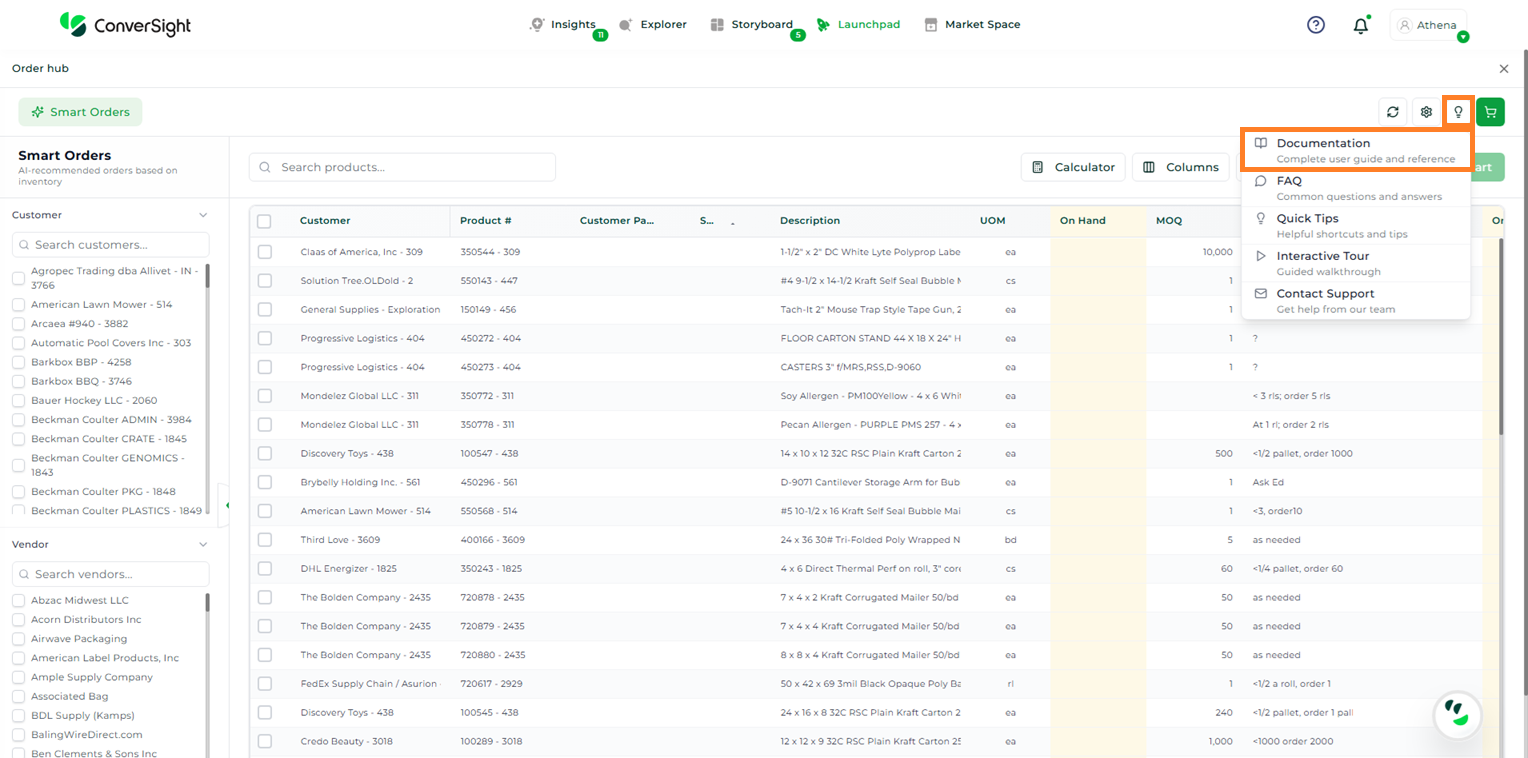Viewport: 1528px width, 758px height.
Task: Select the Claas of America table row checkbox
Action: tap(265, 252)
